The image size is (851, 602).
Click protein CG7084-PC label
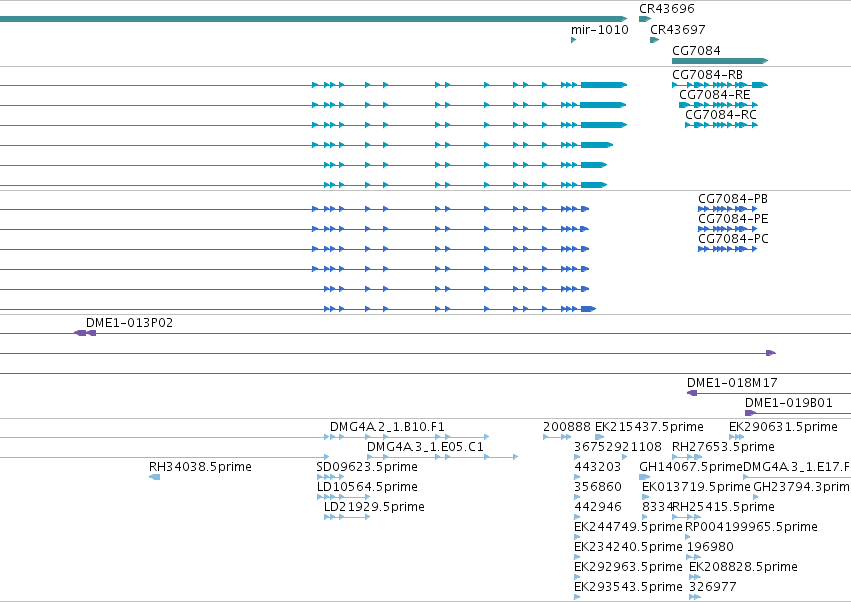[x=733, y=239]
